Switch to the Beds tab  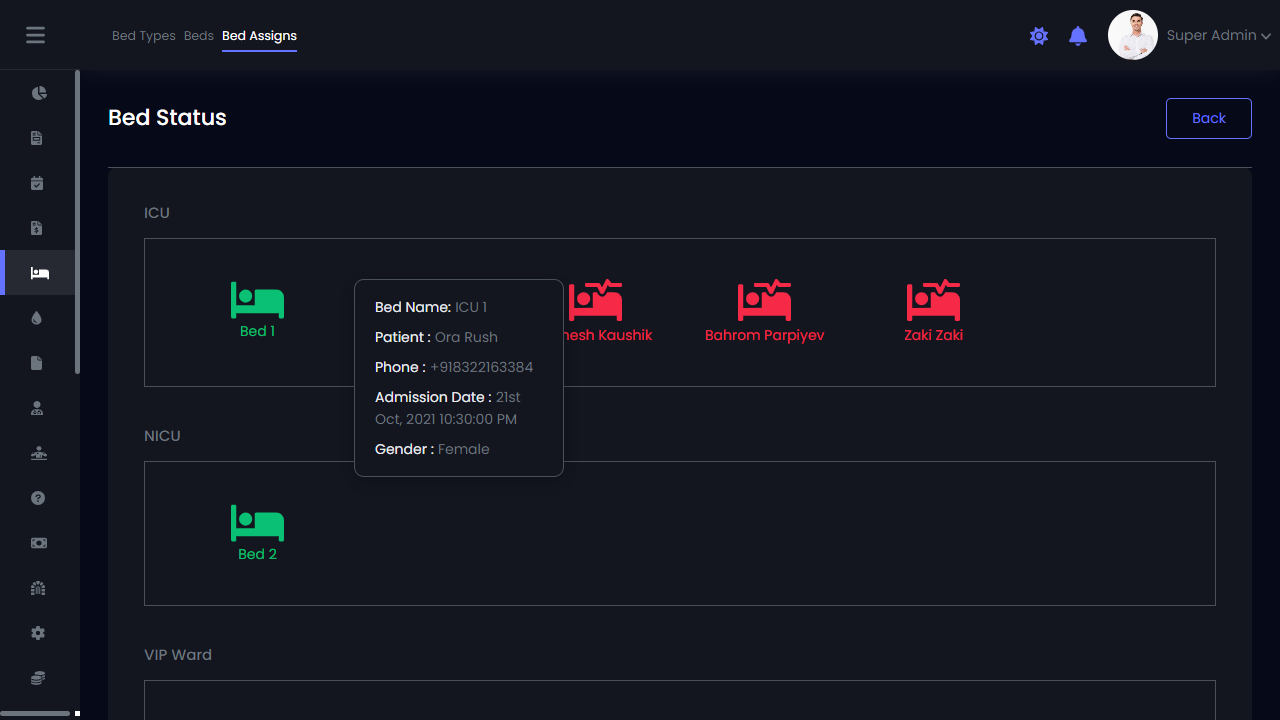pos(199,36)
